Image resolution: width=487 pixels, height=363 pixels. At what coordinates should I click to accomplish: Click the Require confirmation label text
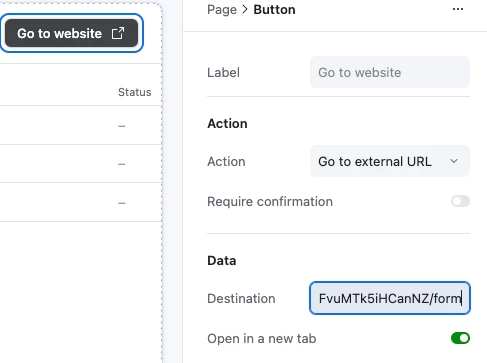pyautogui.click(x=270, y=202)
